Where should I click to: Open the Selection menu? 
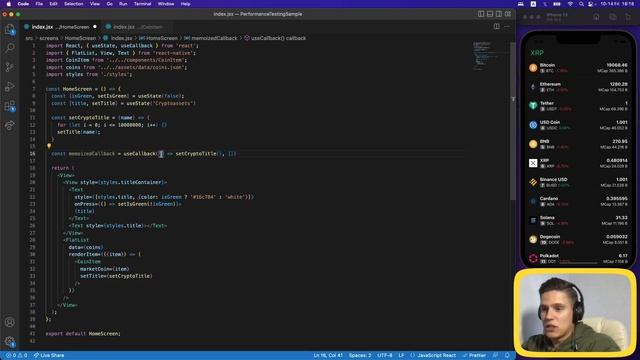point(73,4)
